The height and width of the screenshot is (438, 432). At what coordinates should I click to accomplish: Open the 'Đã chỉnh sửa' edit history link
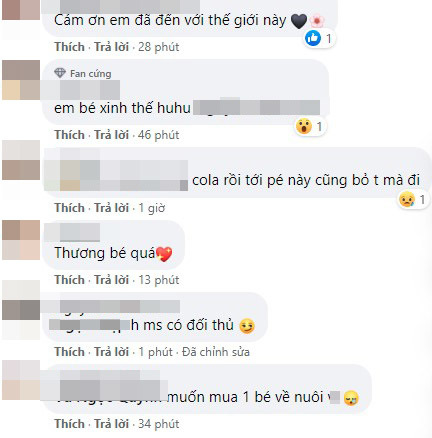coord(216,352)
